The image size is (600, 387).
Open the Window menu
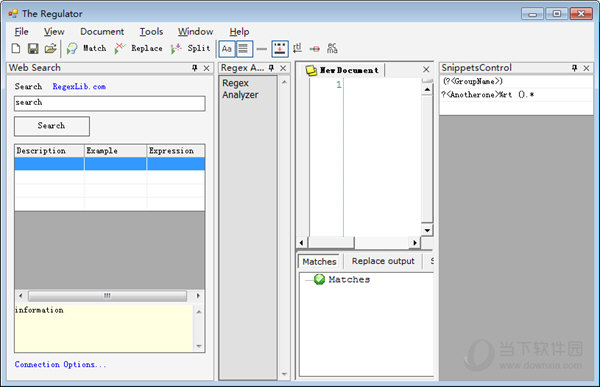[195, 32]
